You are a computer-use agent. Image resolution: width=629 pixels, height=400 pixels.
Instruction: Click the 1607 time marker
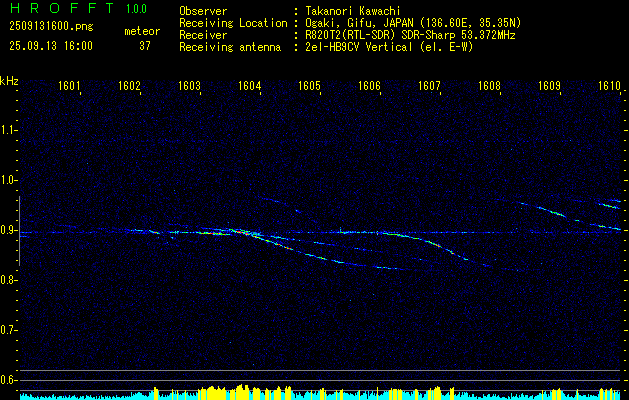coord(430,85)
